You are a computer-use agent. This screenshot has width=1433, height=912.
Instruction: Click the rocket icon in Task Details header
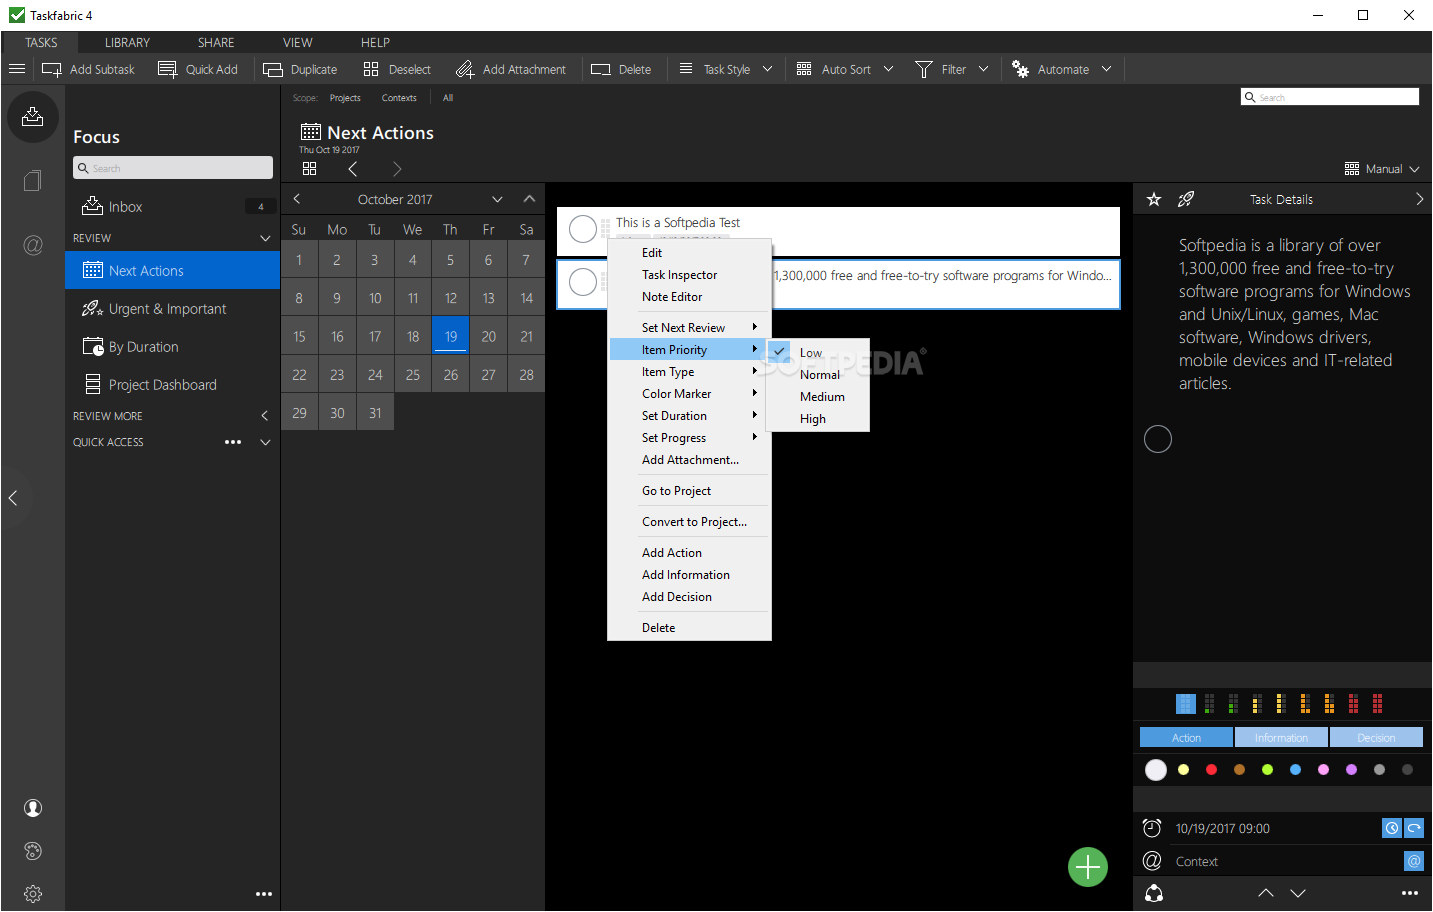click(x=1186, y=199)
